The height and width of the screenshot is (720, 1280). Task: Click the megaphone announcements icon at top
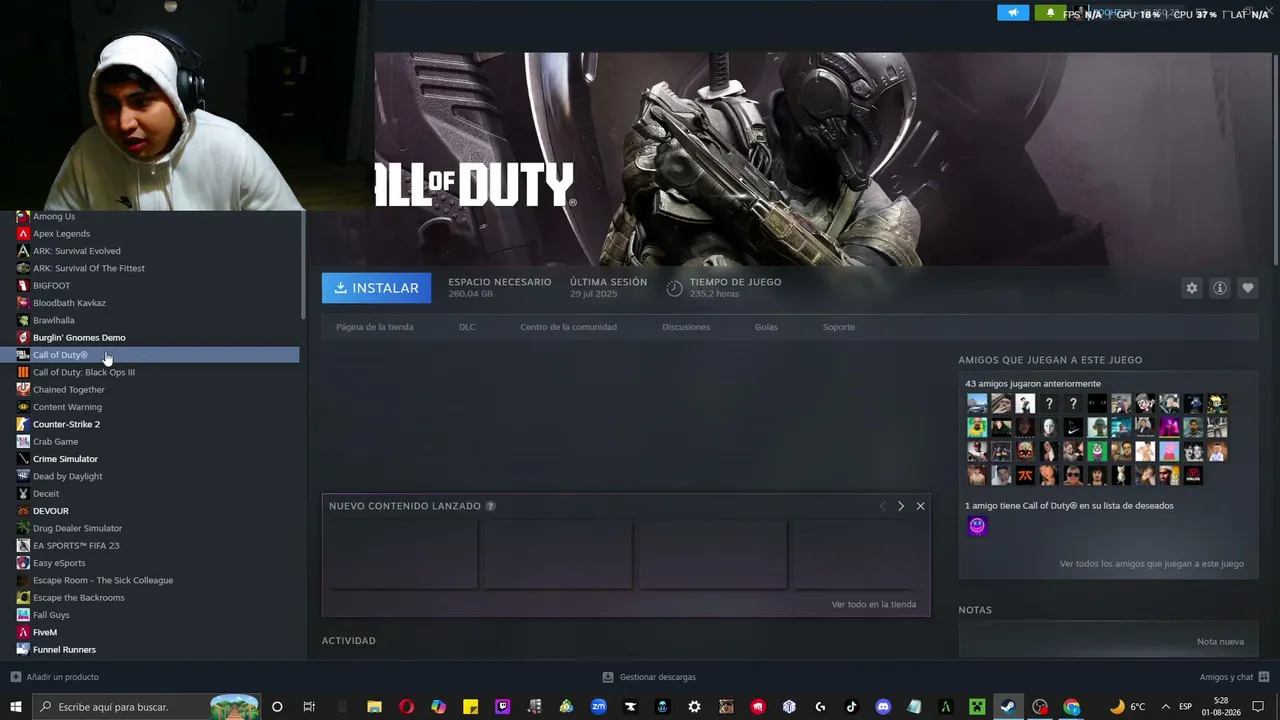[1013, 13]
